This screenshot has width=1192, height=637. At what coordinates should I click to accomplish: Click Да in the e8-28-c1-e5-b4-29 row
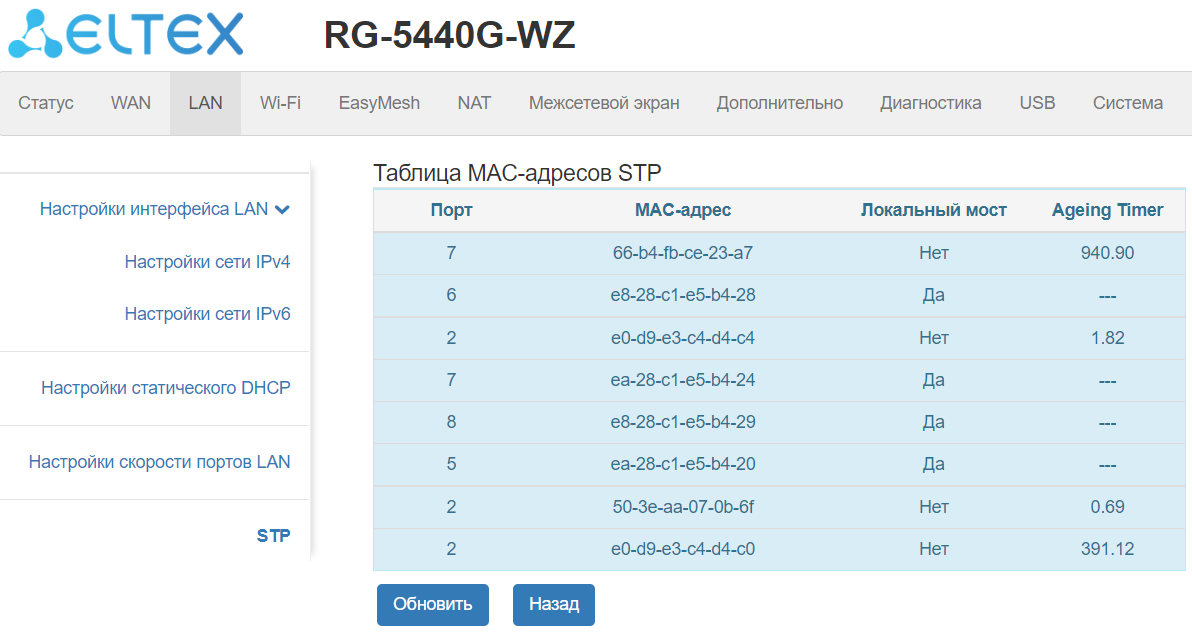[934, 422]
